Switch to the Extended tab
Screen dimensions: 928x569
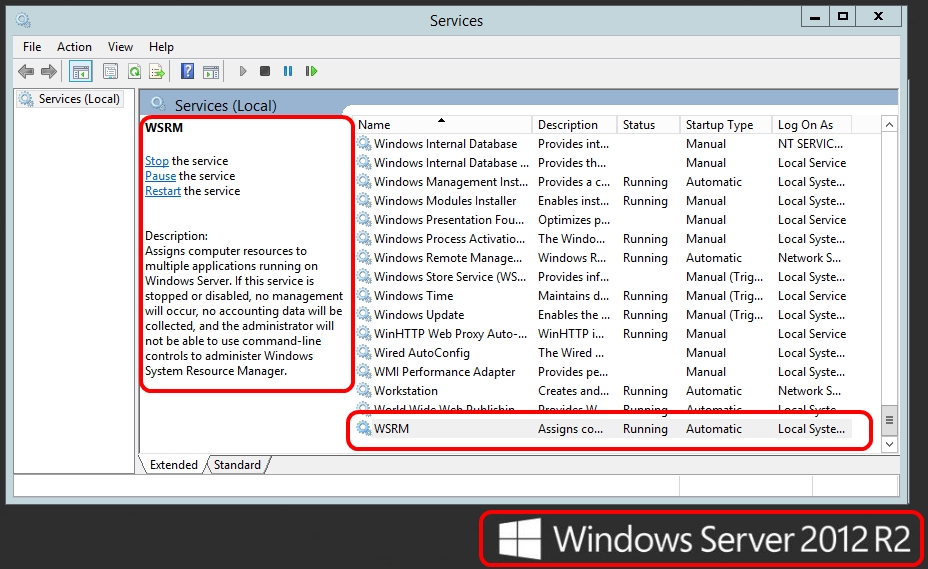tap(173, 465)
